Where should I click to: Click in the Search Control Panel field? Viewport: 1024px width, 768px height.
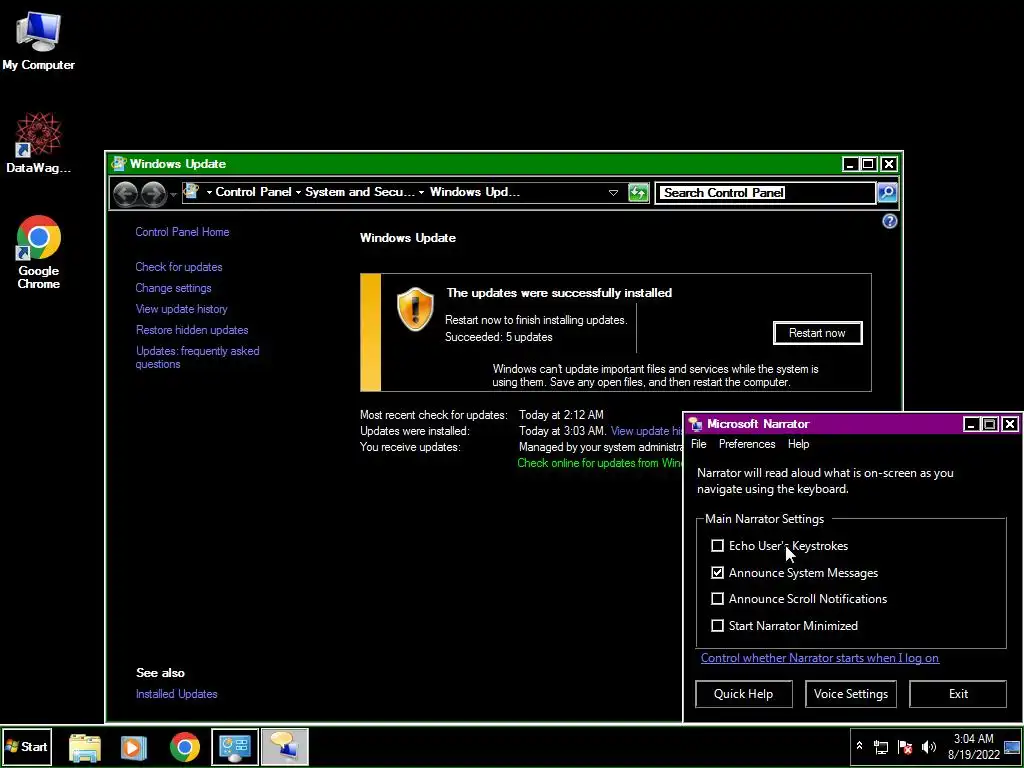click(765, 193)
